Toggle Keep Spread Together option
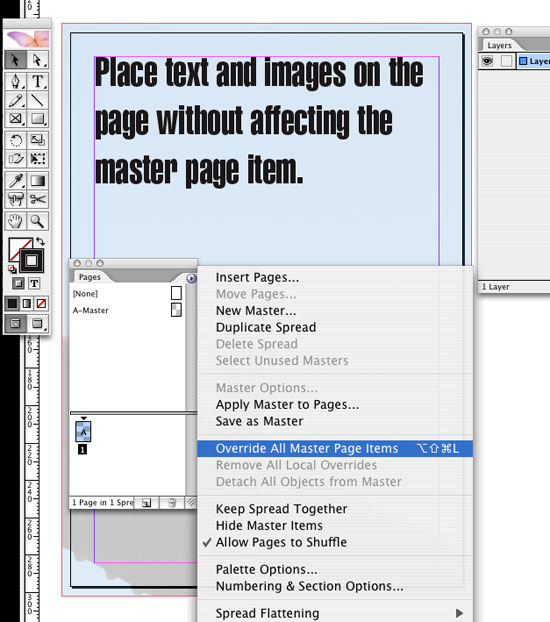This screenshot has height=622, width=550. [x=335, y=509]
